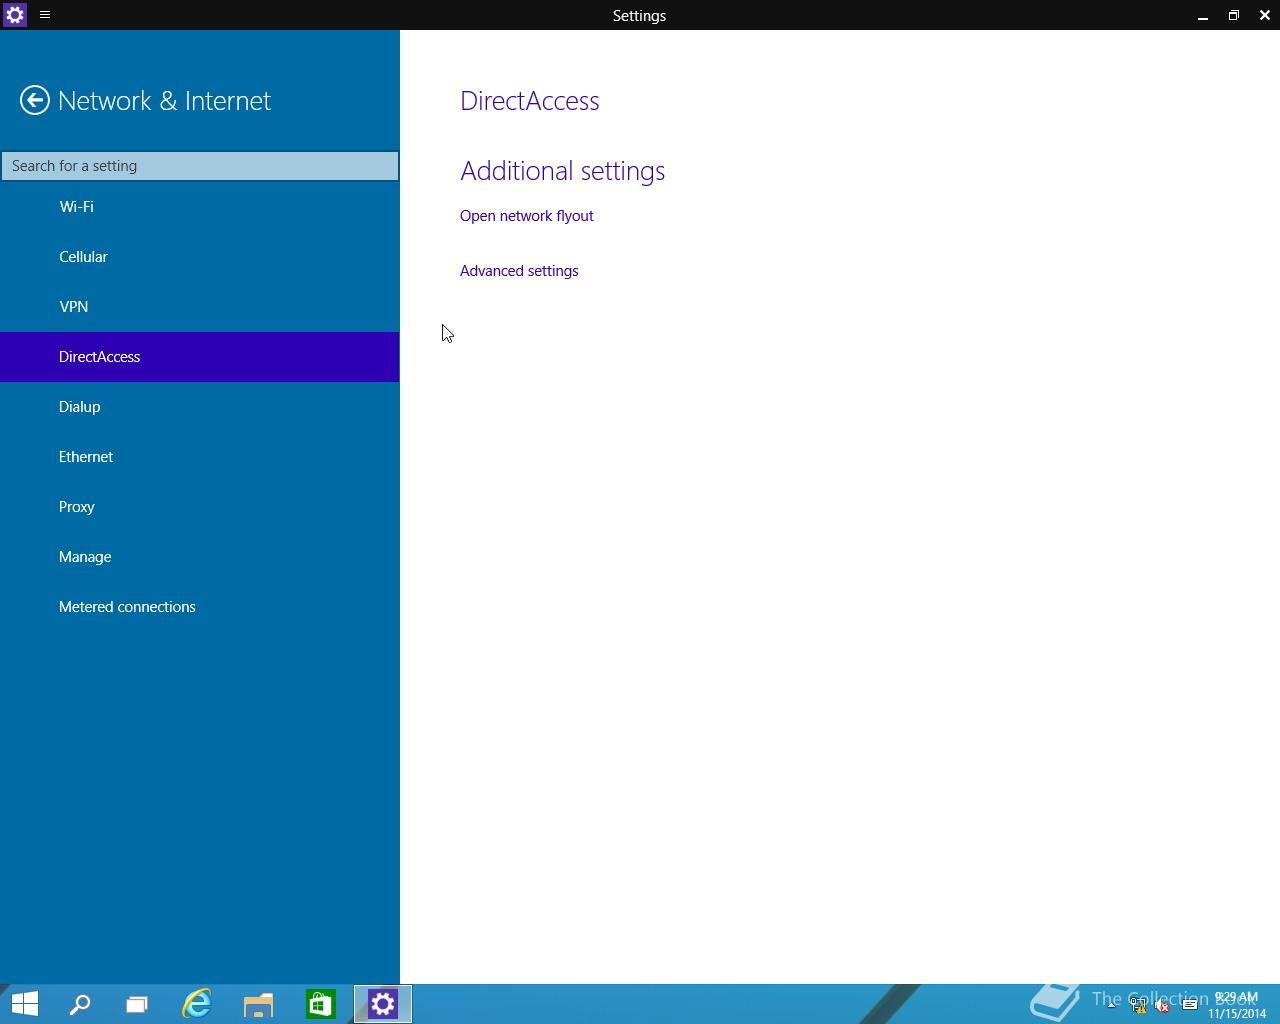Screen dimensions: 1280x1024
Task: Open Task View on the taskbar
Action: click(137, 1004)
